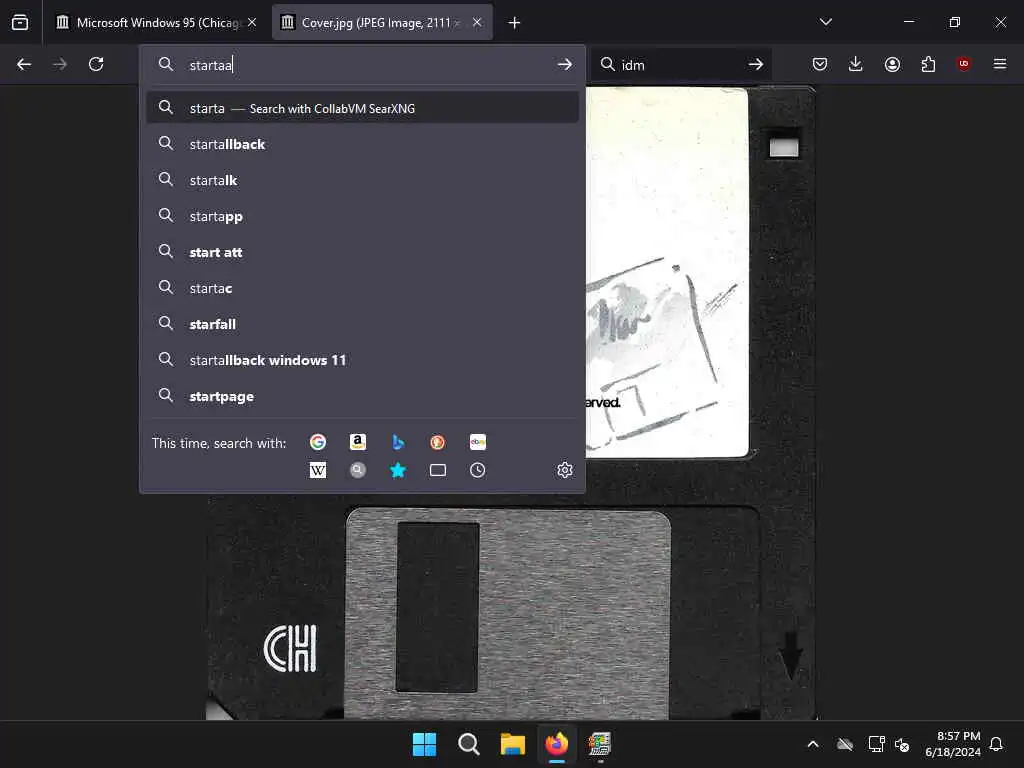Screen dimensions: 1024x768
Task: Search in open Tabs icon
Action: tap(438, 470)
